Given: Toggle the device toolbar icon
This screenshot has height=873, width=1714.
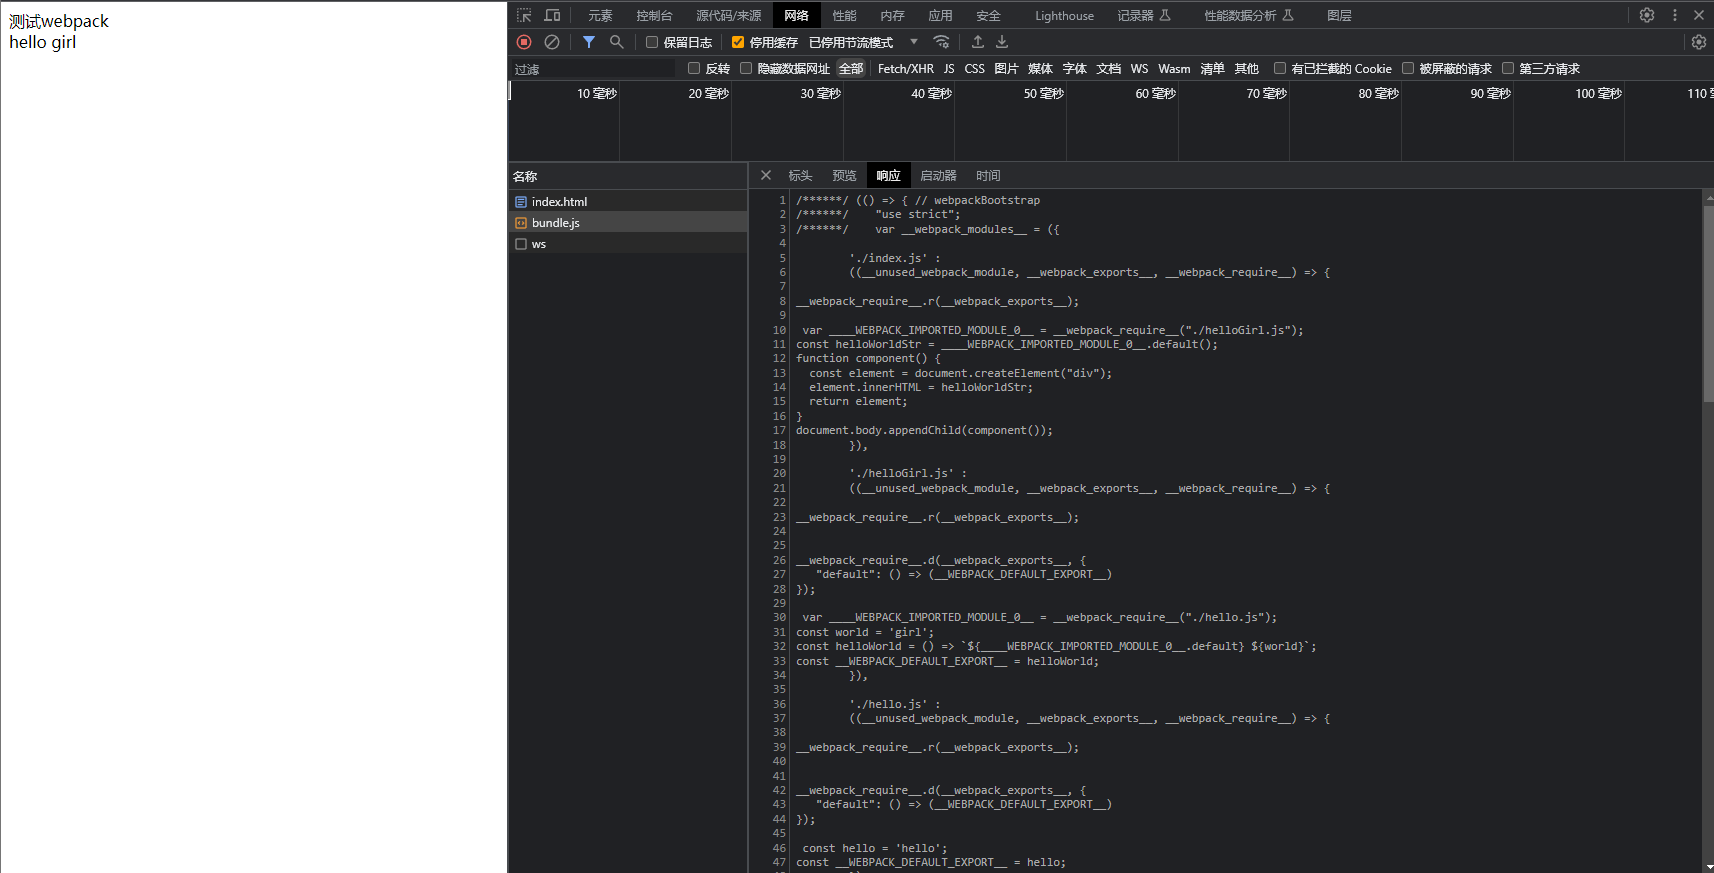Looking at the screenshot, I should tap(552, 15).
